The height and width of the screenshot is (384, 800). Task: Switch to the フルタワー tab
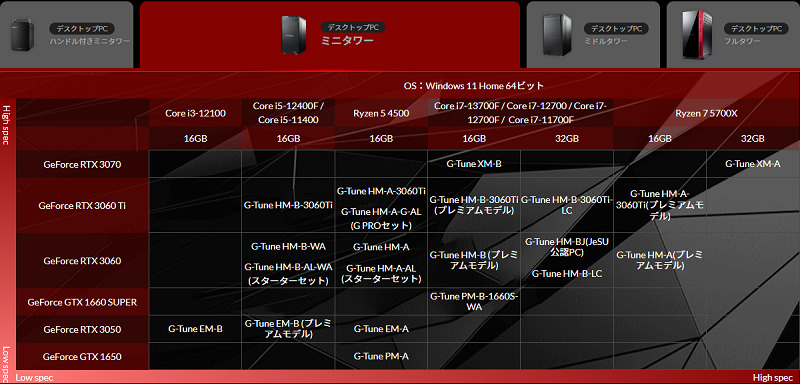(x=733, y=34)
